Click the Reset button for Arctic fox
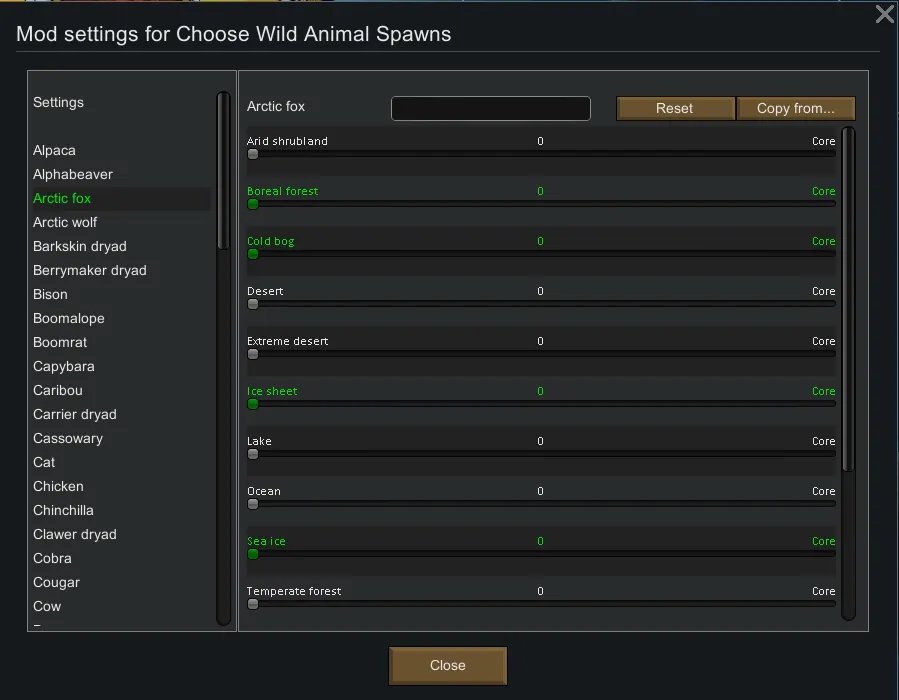 [675, 108]
